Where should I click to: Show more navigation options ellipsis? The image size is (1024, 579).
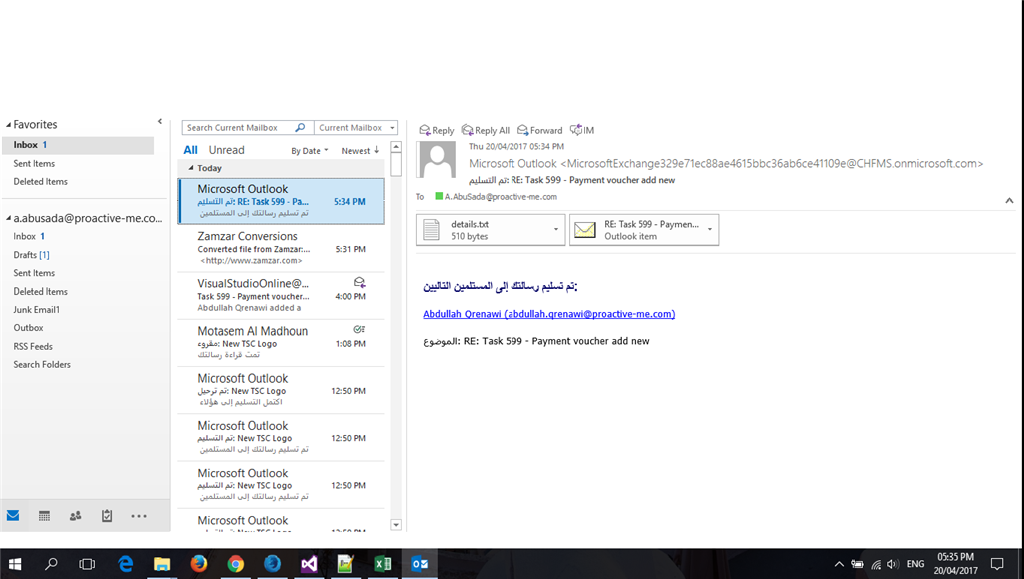point(138,516)
